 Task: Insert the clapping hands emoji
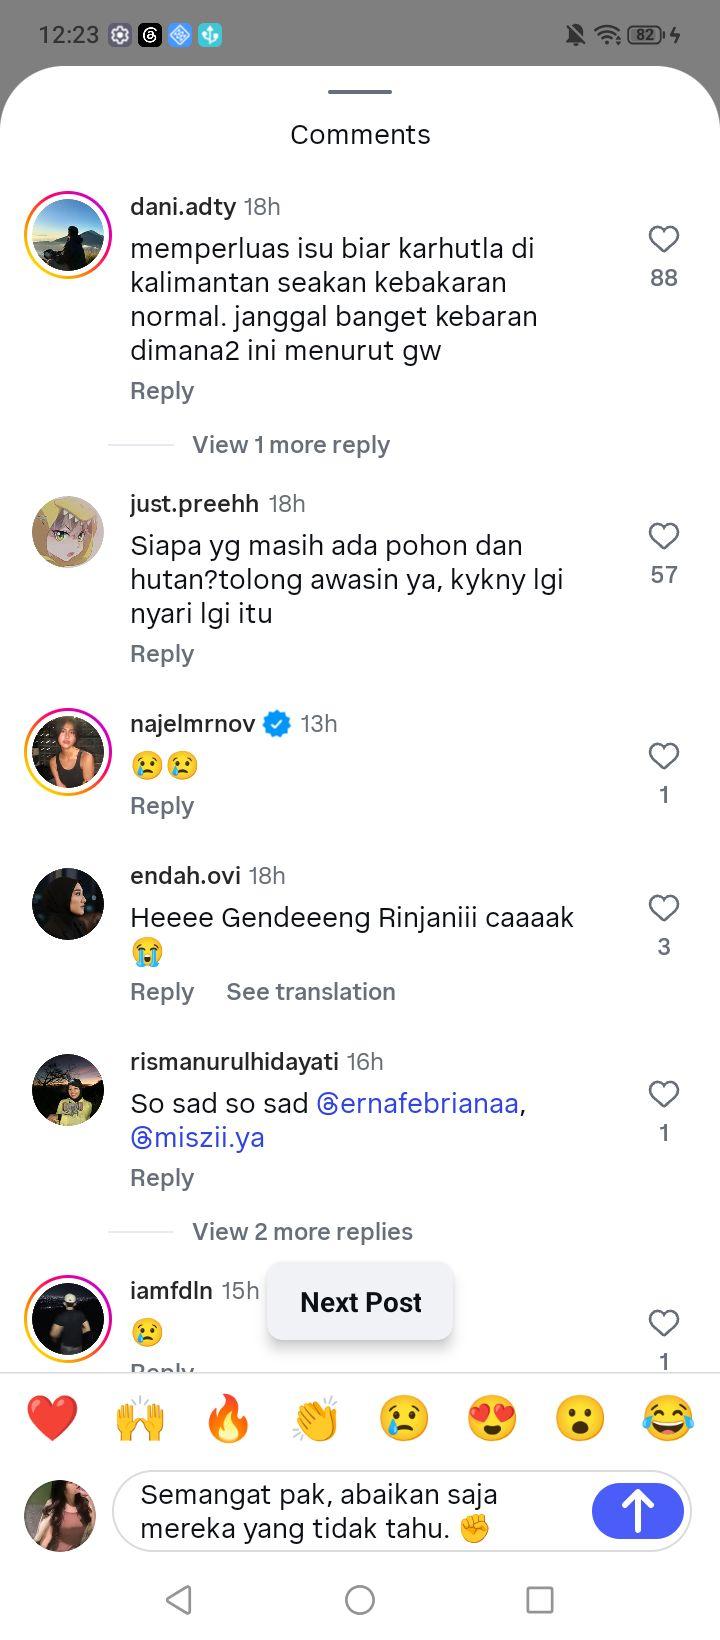pos(316,1418)
